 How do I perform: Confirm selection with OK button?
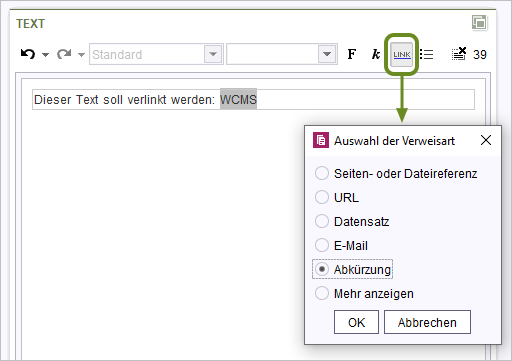click(x=356, y=322)
